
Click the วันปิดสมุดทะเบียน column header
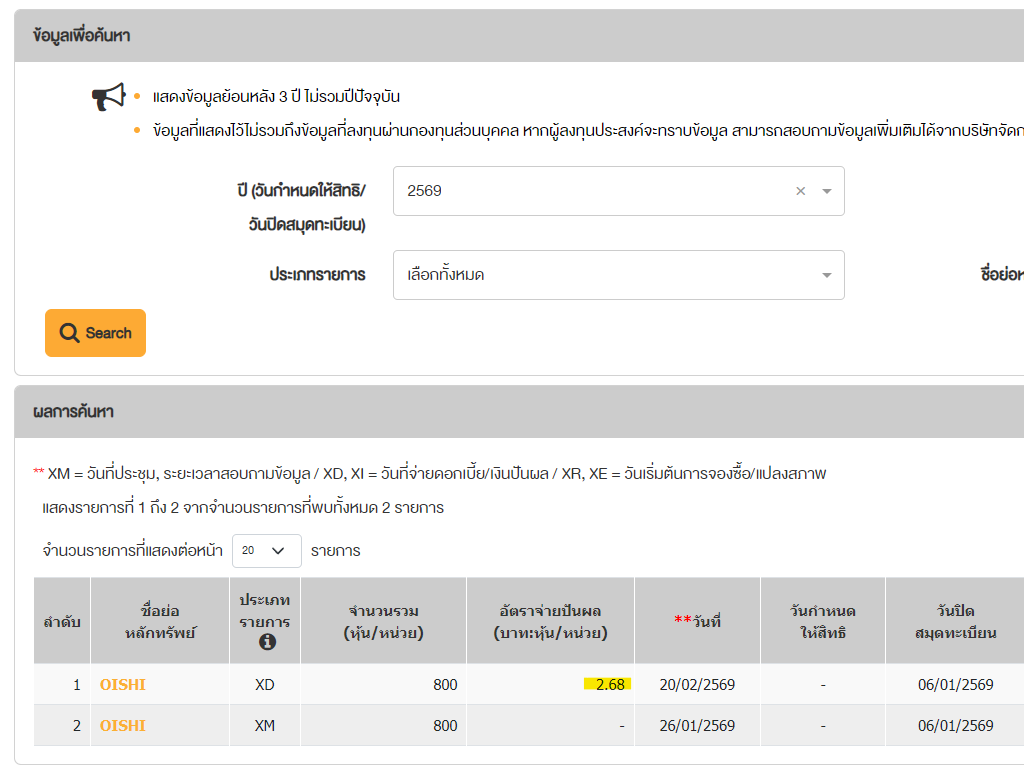[955, 621]
